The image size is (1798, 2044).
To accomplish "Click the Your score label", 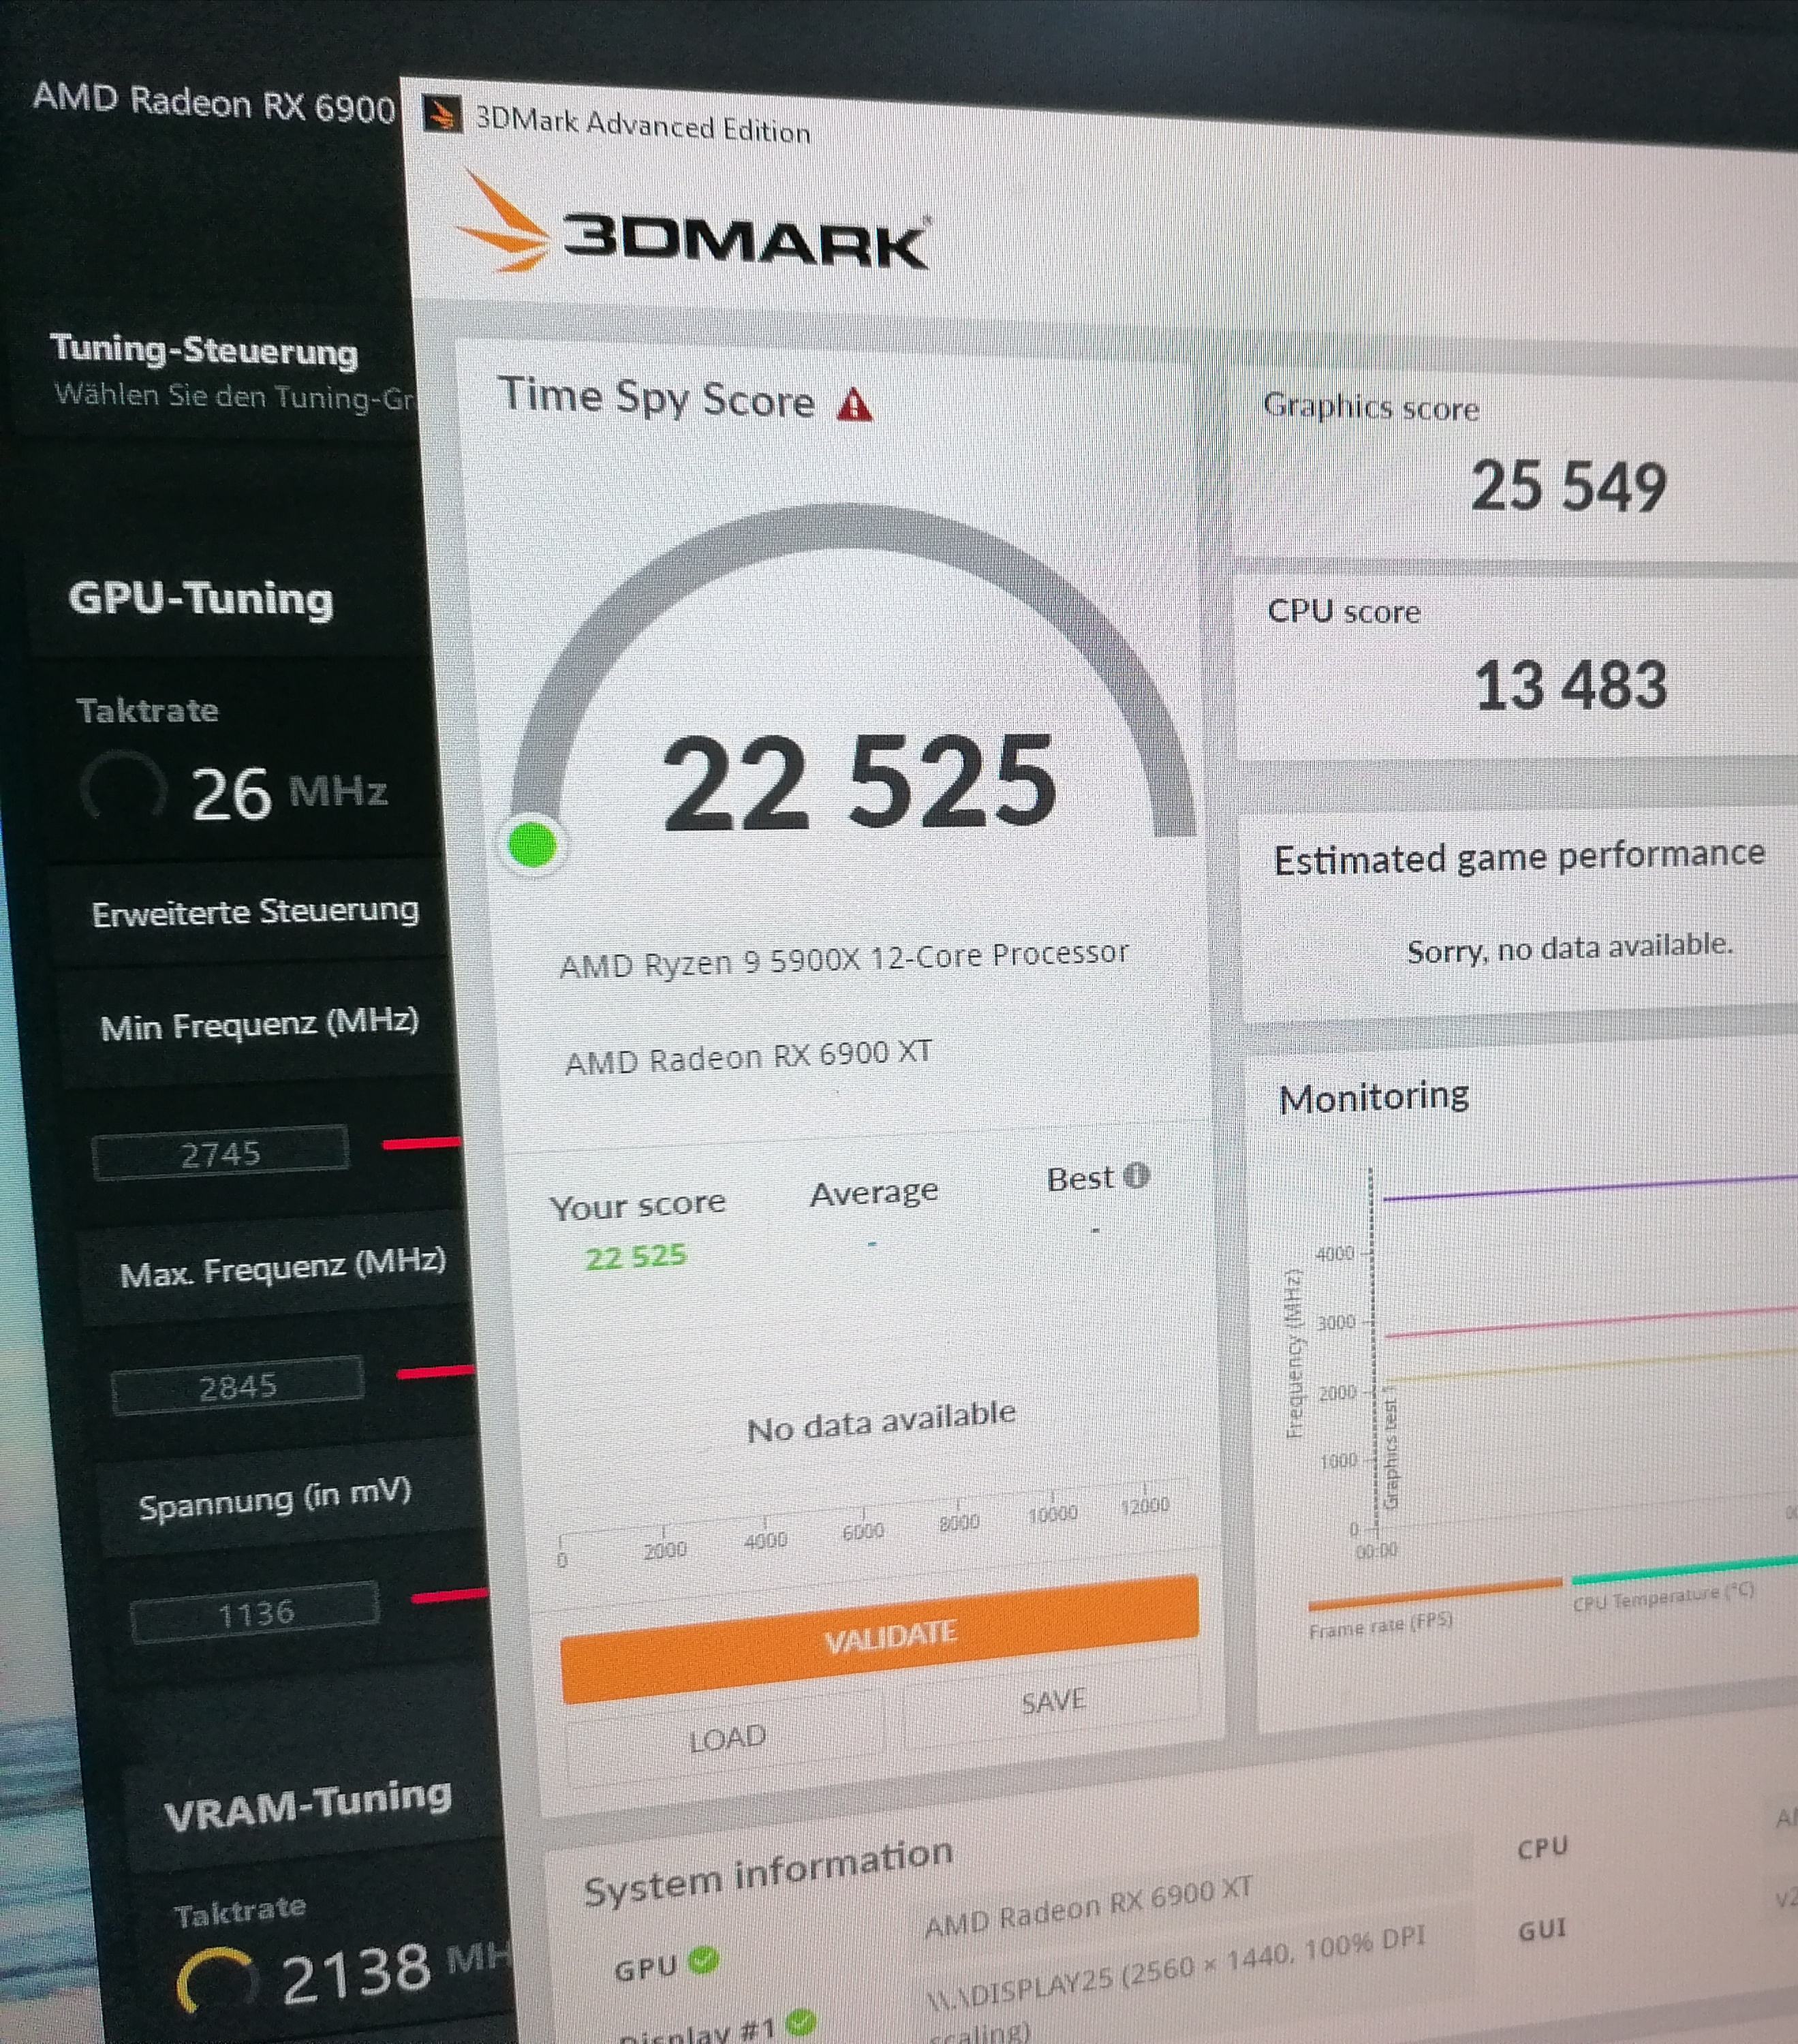I will click(x=637, y=1205).
